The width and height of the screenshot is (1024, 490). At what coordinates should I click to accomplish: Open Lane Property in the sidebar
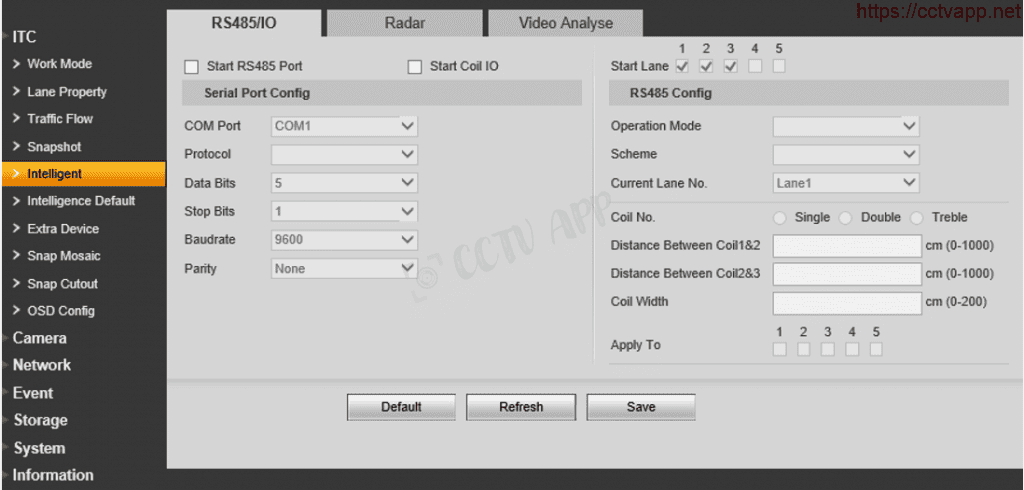tap(66, 92)
